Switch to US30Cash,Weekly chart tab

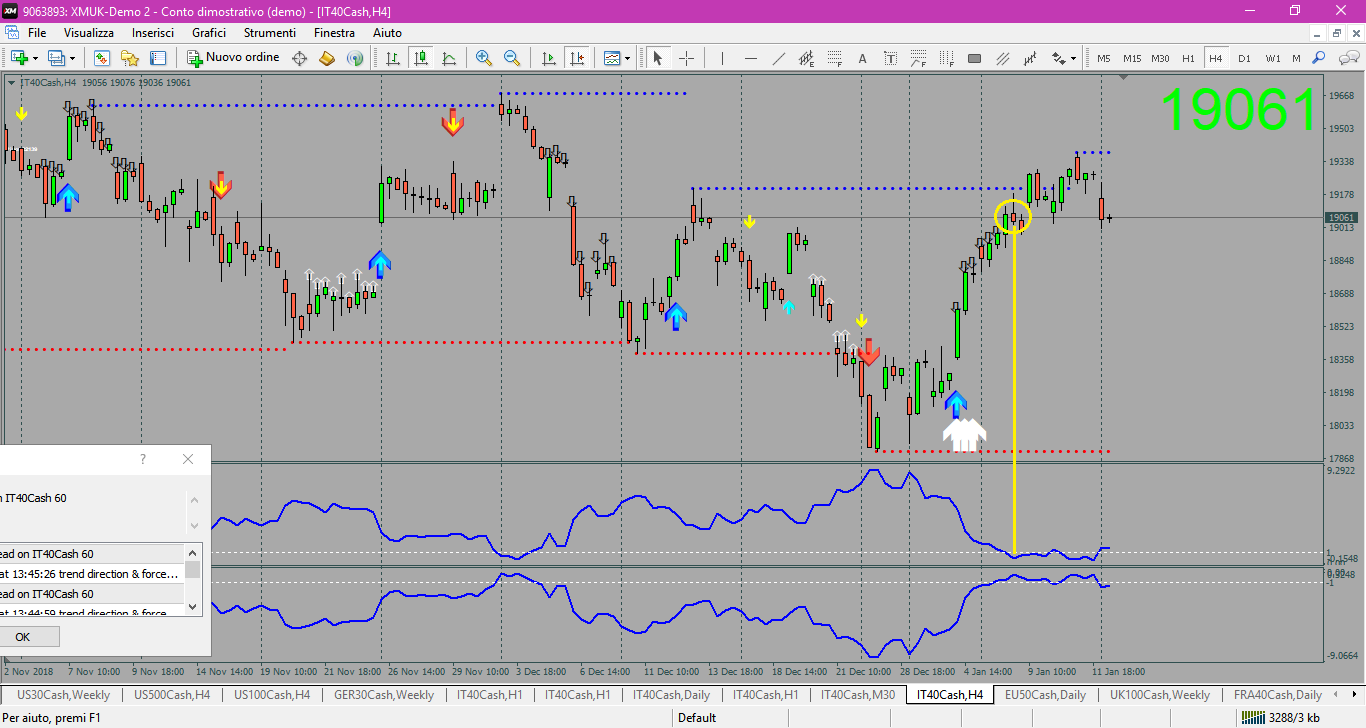click(63, 694)
